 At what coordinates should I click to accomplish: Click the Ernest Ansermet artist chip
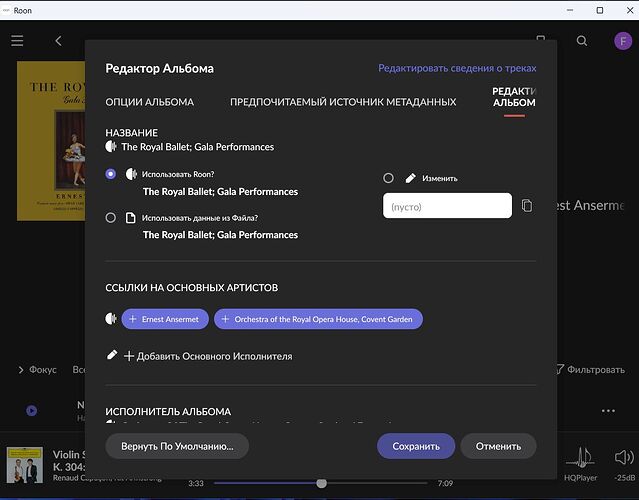(x=165, y=319)
